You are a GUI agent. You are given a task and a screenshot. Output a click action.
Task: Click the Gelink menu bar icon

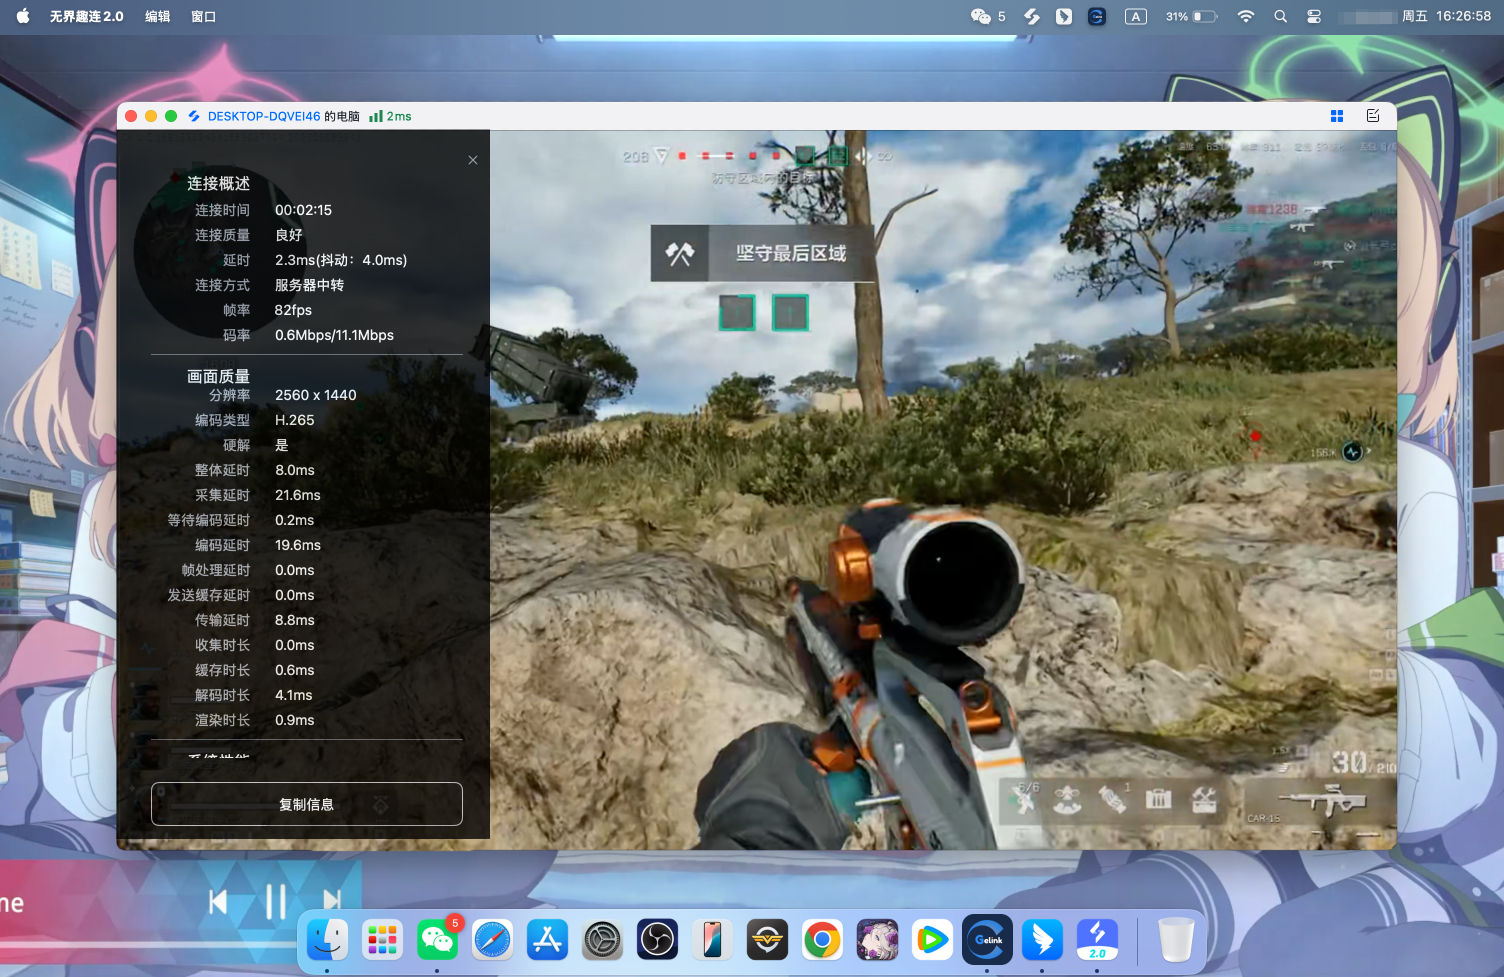point(1097,16)
